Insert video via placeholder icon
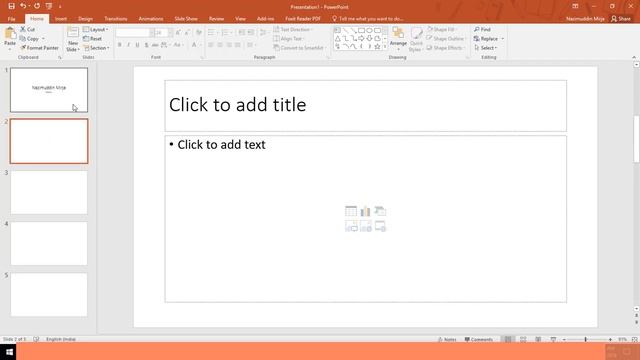 [x=380, y=226]
